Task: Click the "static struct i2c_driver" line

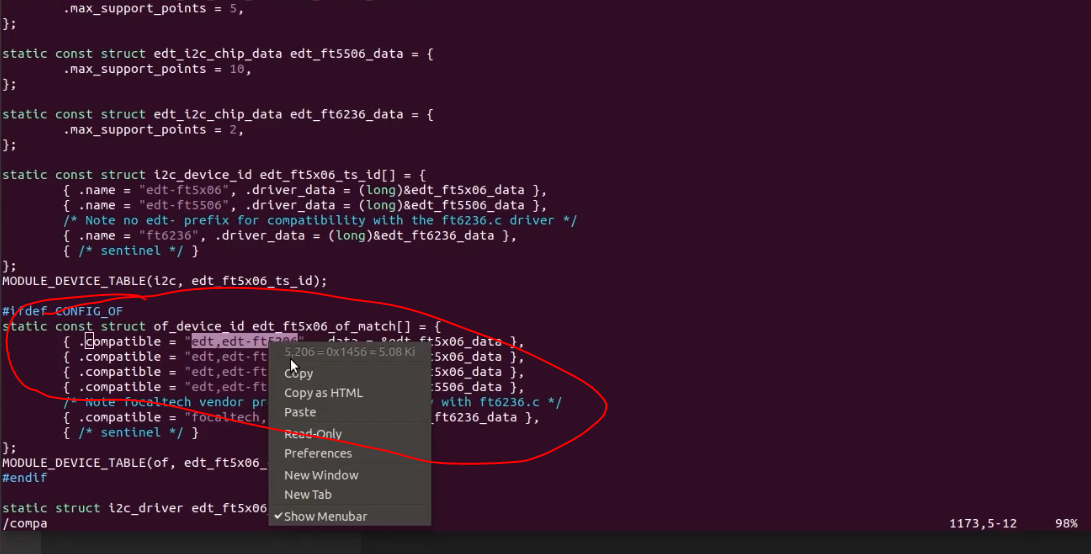Action: tap(135, 508)
